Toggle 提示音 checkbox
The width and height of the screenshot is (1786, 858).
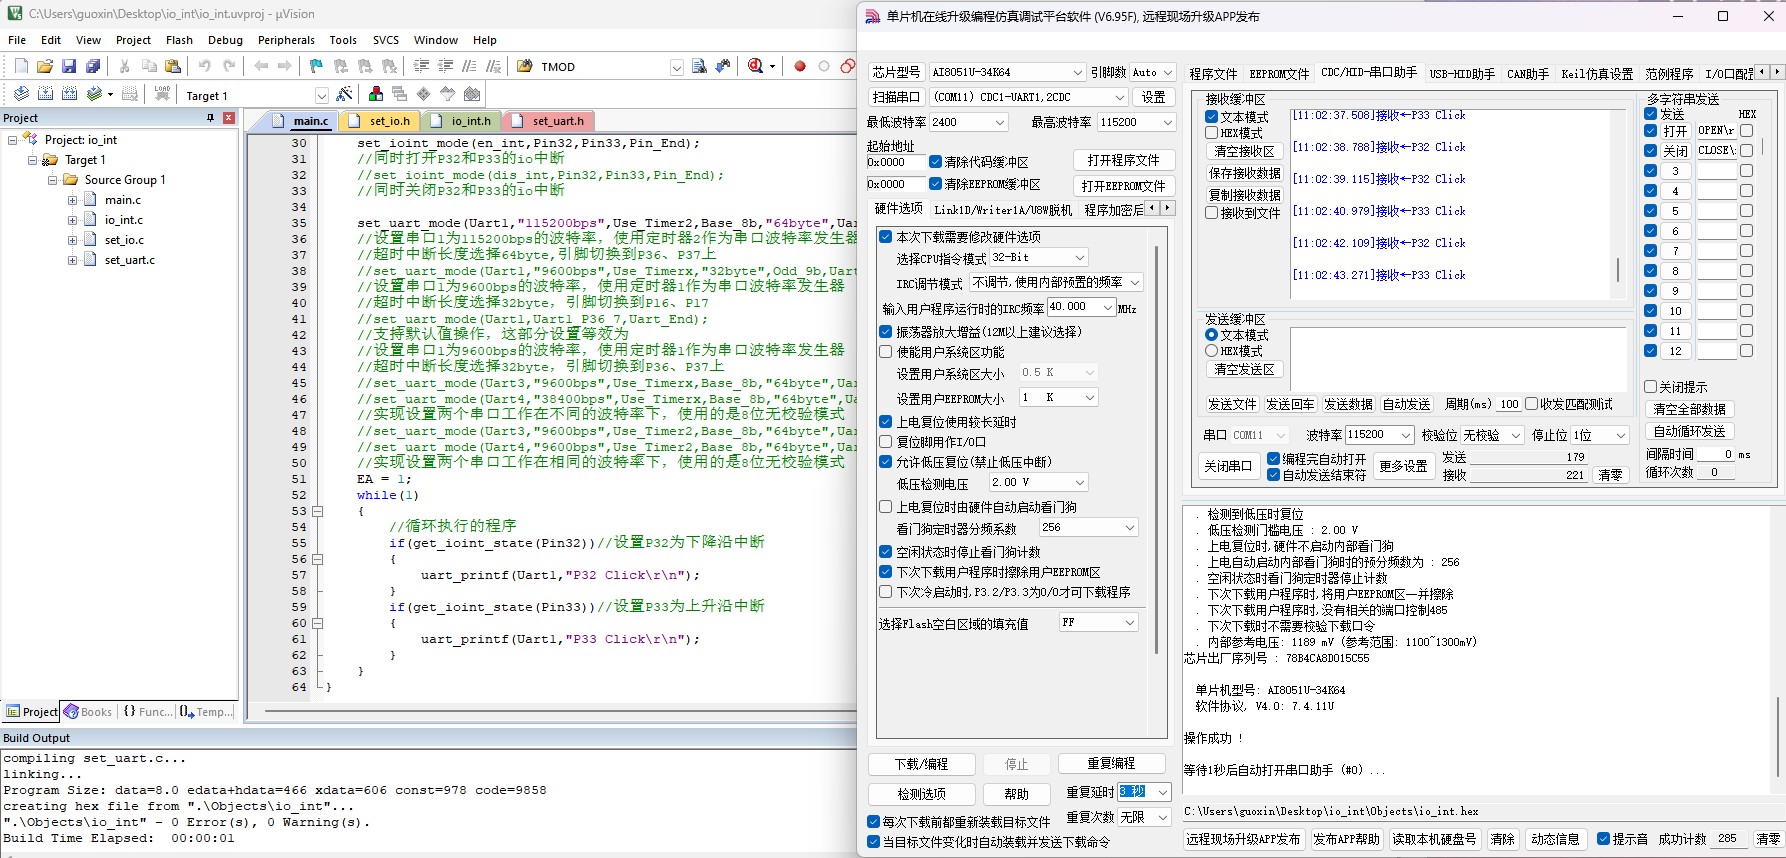pos(1603,839)
